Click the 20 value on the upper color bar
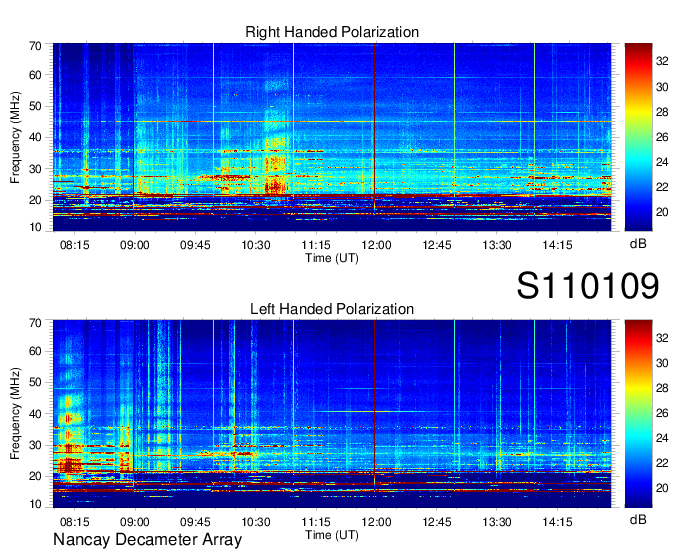 coord(662,212)
